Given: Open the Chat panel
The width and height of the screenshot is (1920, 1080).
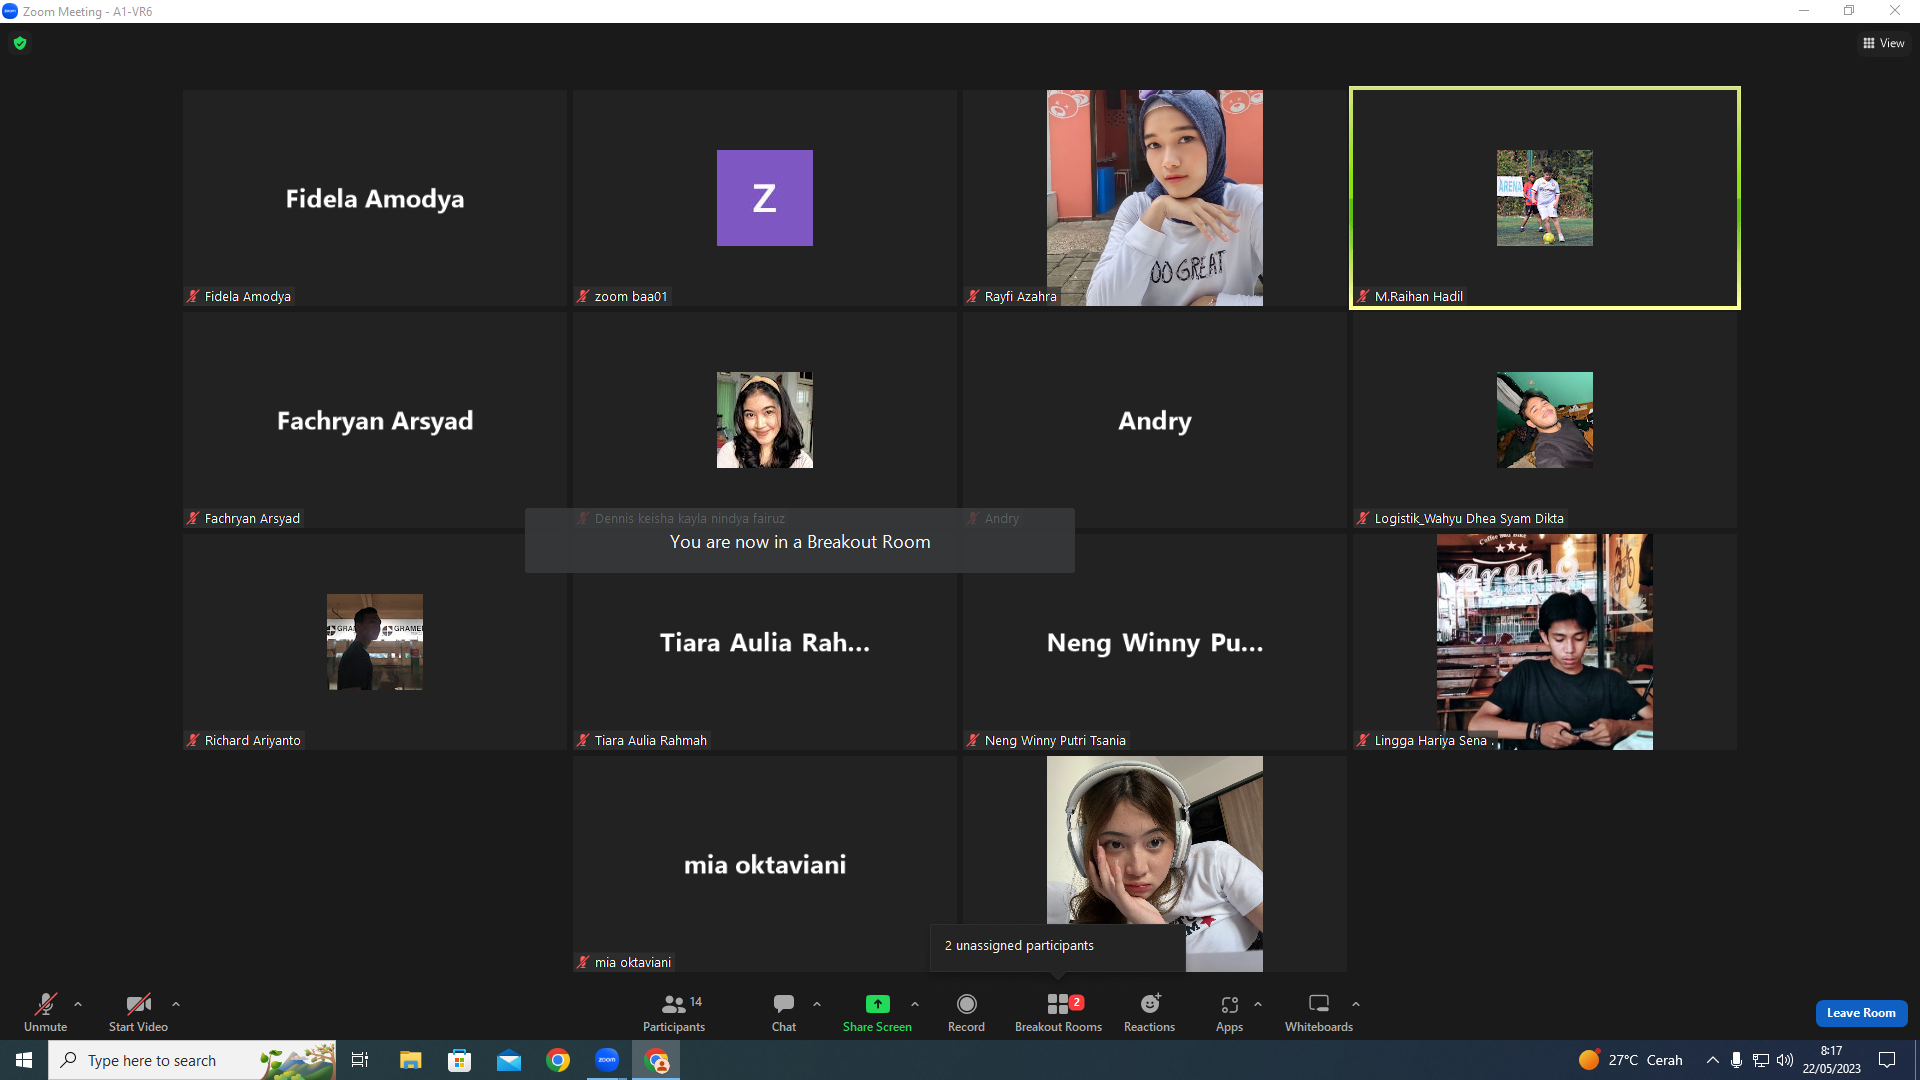Looking at the screenshot, I should (x=784, y=1012).
